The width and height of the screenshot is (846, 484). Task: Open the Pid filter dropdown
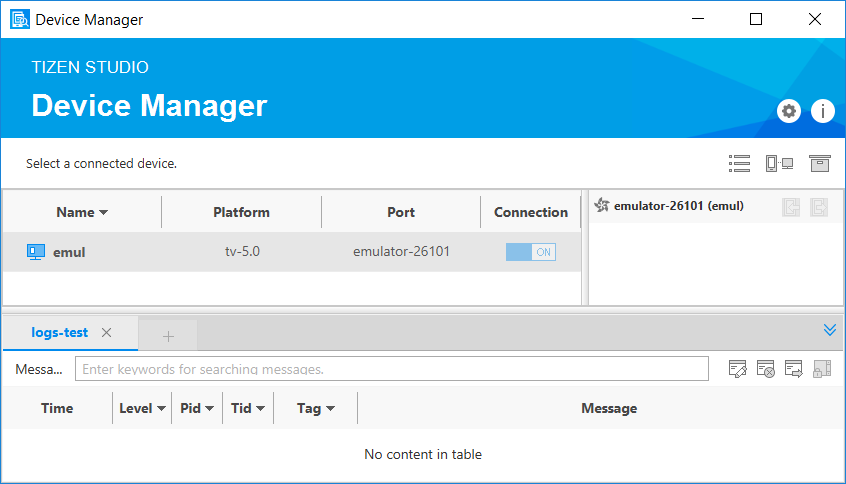tap(197, 408)
